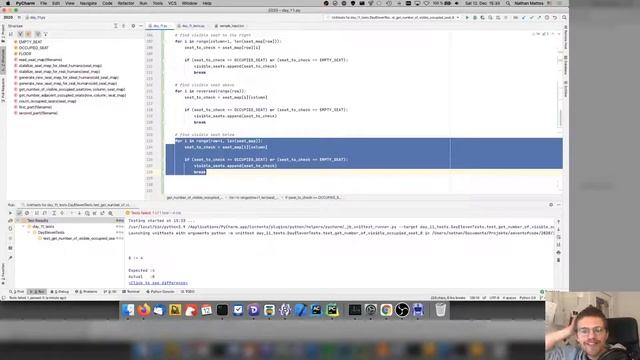
Task: Click the 'Click to see difference' link
Action: (x=158, y=283)
